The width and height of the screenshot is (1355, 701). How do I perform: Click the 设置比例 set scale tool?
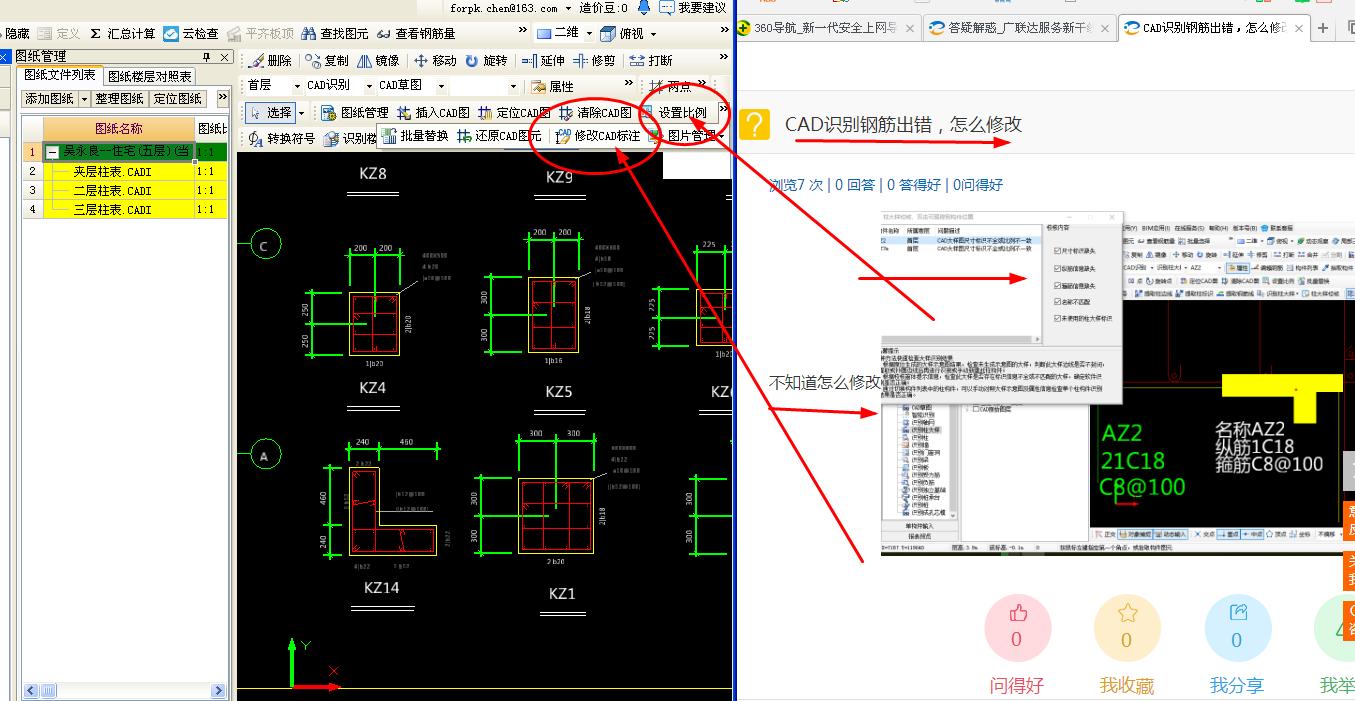(673, 113)
